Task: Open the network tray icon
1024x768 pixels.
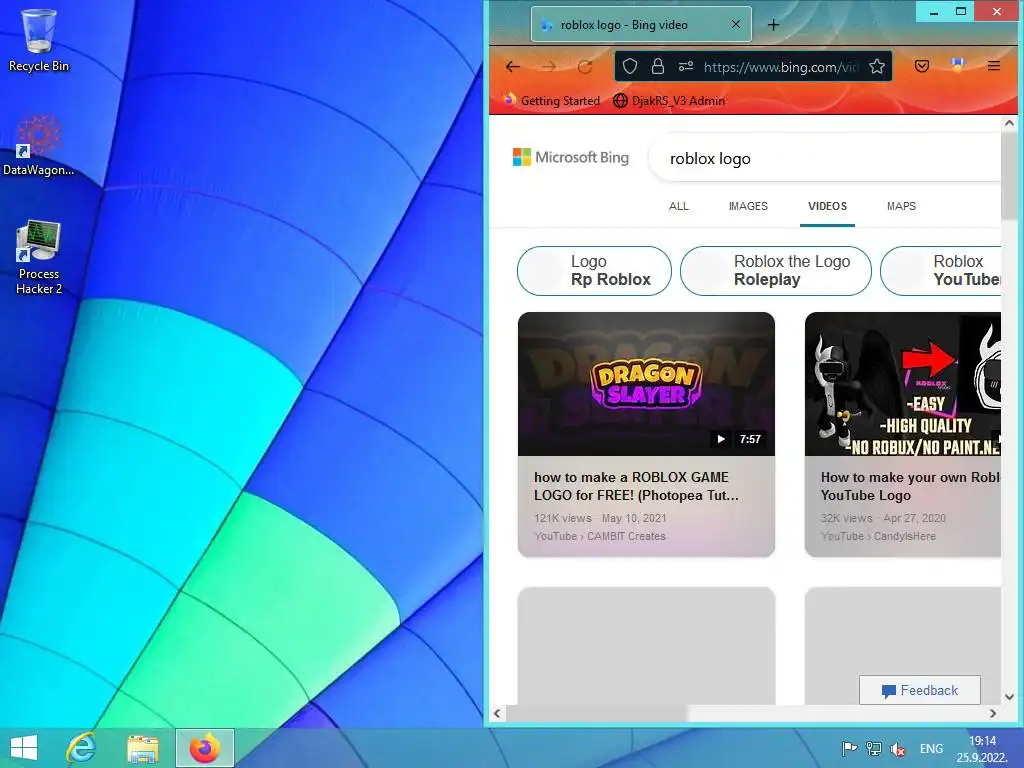Action: click(874, 748)
